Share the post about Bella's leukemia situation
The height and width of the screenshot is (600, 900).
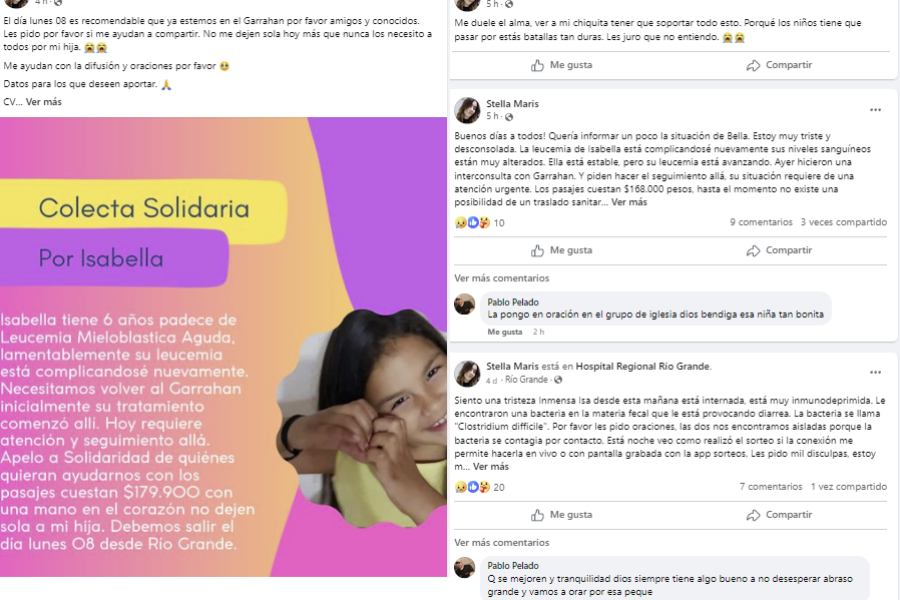pyautogui.click(x=779, y=251)
